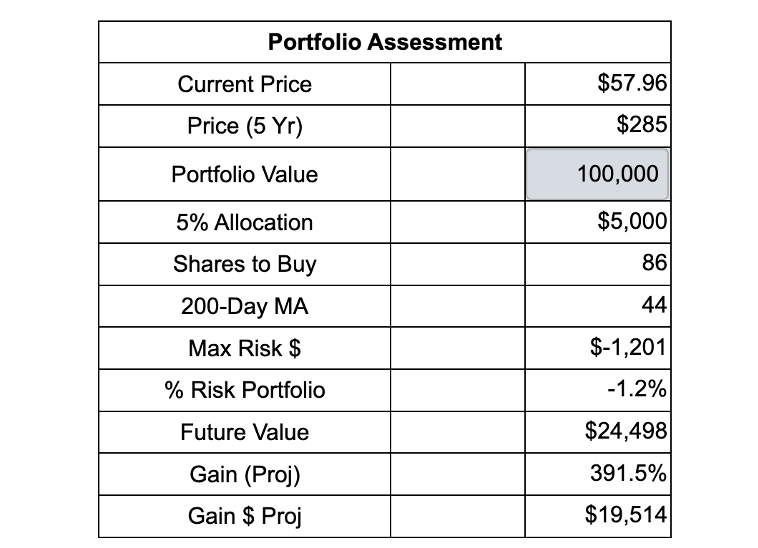Click the 391.5% projected gain value
758x548 pixels.
point(628,473)
